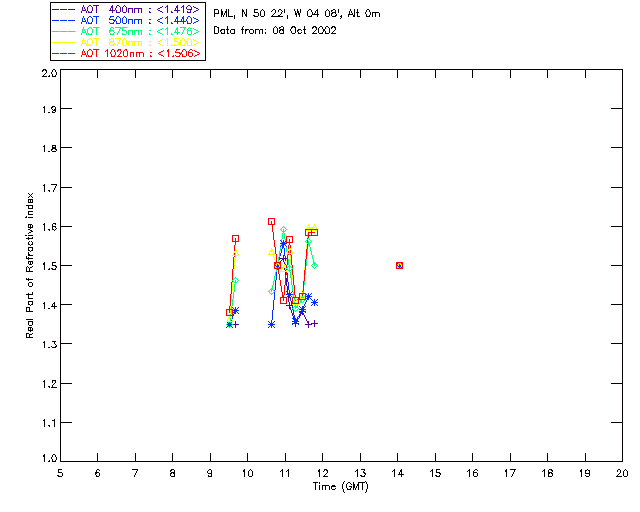Click the y-axis tick label 1.1

[49, 423]
